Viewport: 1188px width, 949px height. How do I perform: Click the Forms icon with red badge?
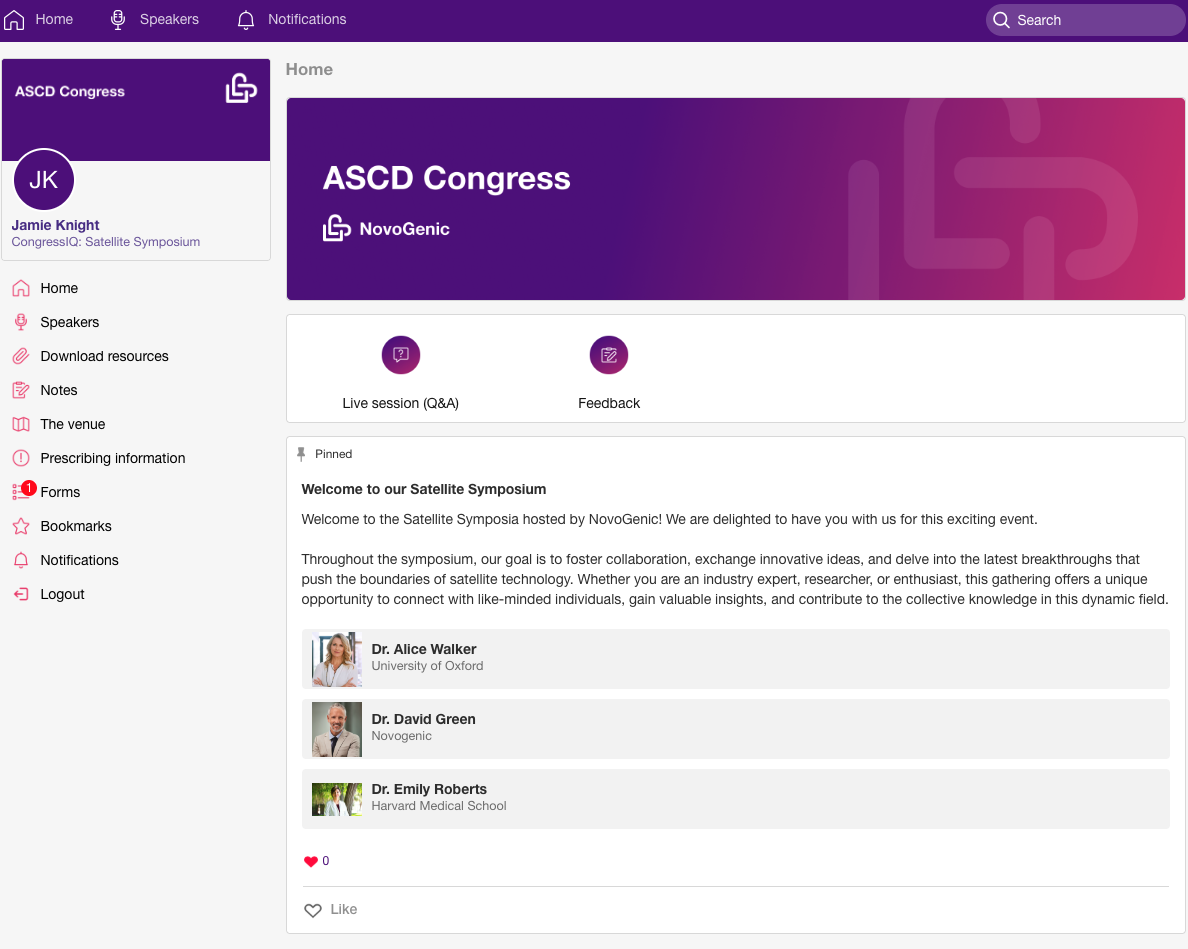coord(23,491)
